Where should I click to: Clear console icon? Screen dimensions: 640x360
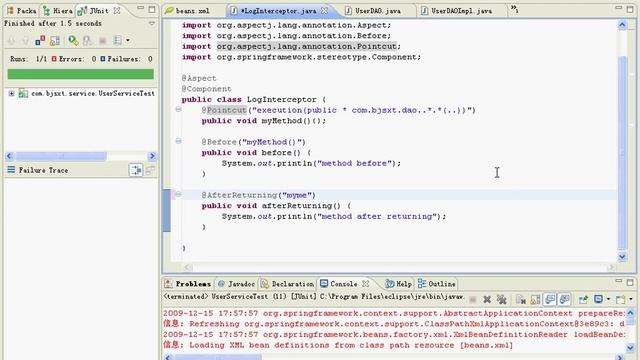point(520,300)
